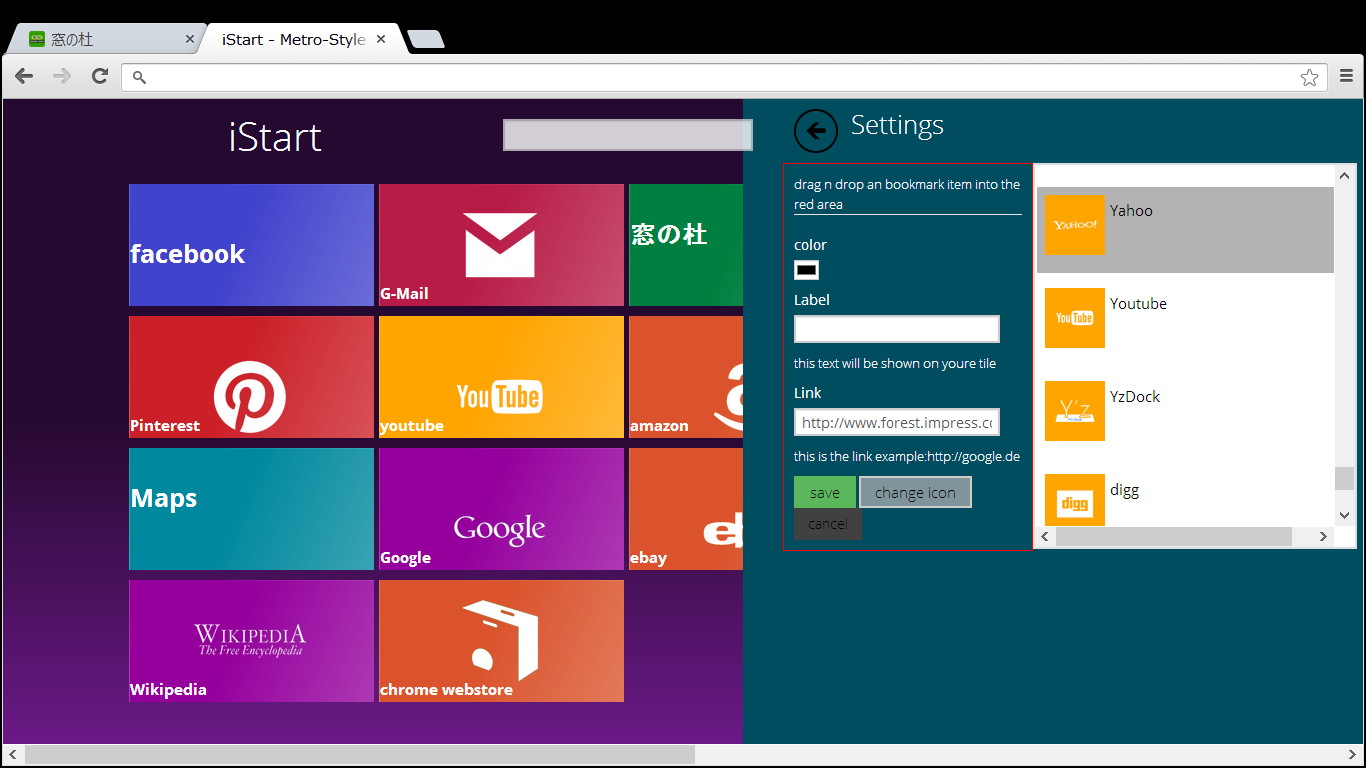This screenshot has width=1366, height=768.
Task: Cancel the tile settings
Action: point(828,524)
